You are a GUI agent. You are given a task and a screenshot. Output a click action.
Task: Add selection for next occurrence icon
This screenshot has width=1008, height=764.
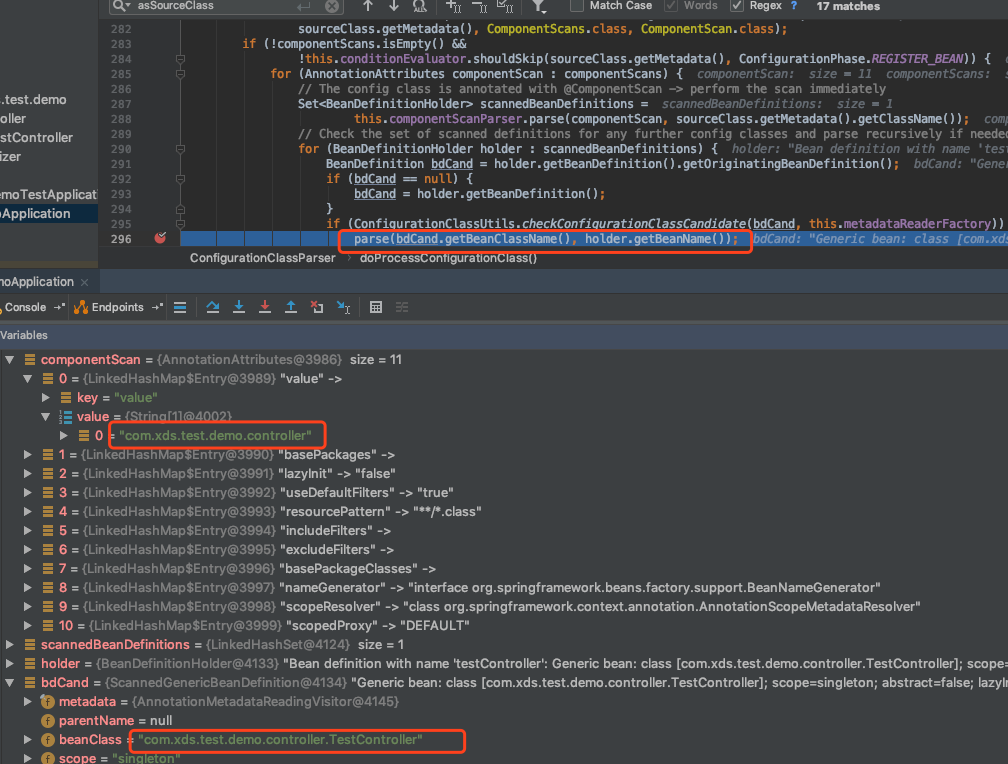pos(453,6)
